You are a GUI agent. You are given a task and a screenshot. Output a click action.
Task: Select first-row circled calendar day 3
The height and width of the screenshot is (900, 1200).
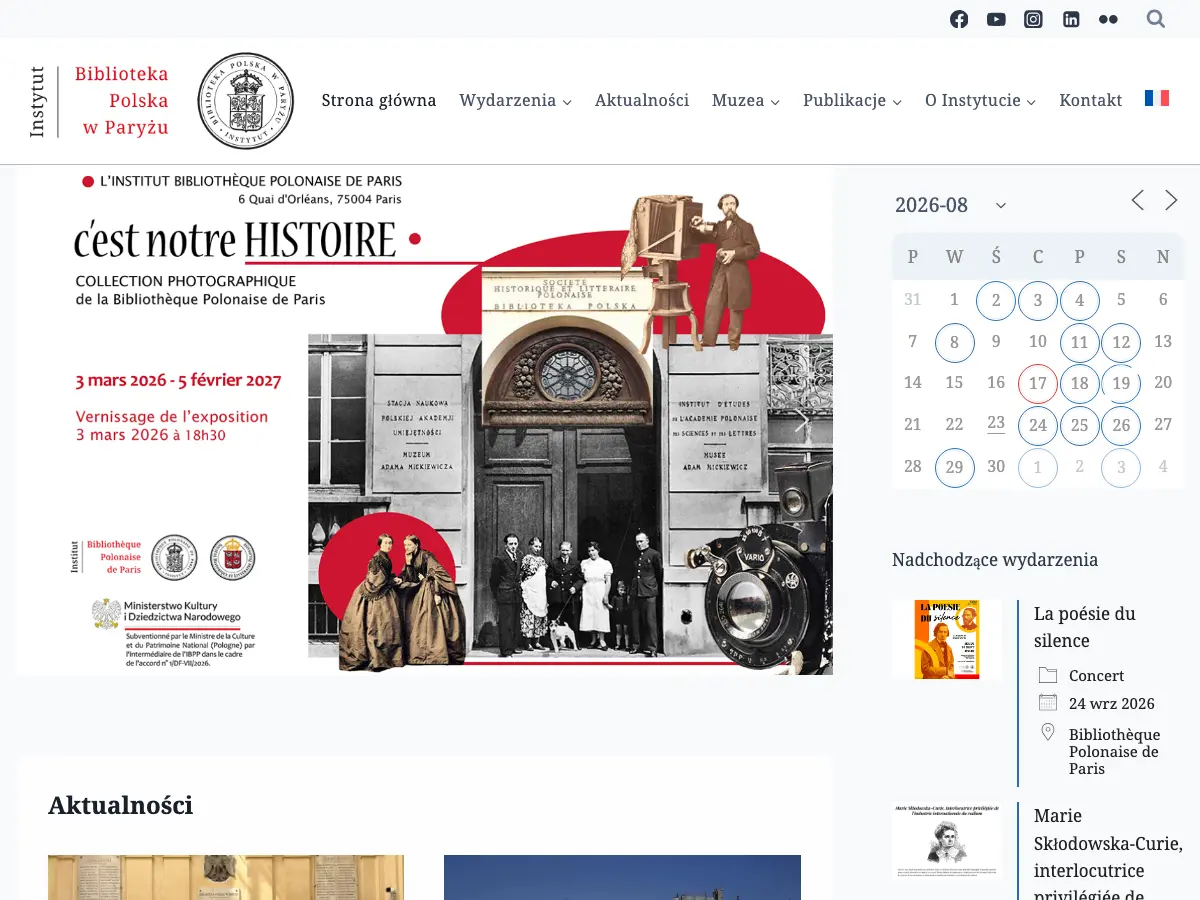coord(1038,300)
